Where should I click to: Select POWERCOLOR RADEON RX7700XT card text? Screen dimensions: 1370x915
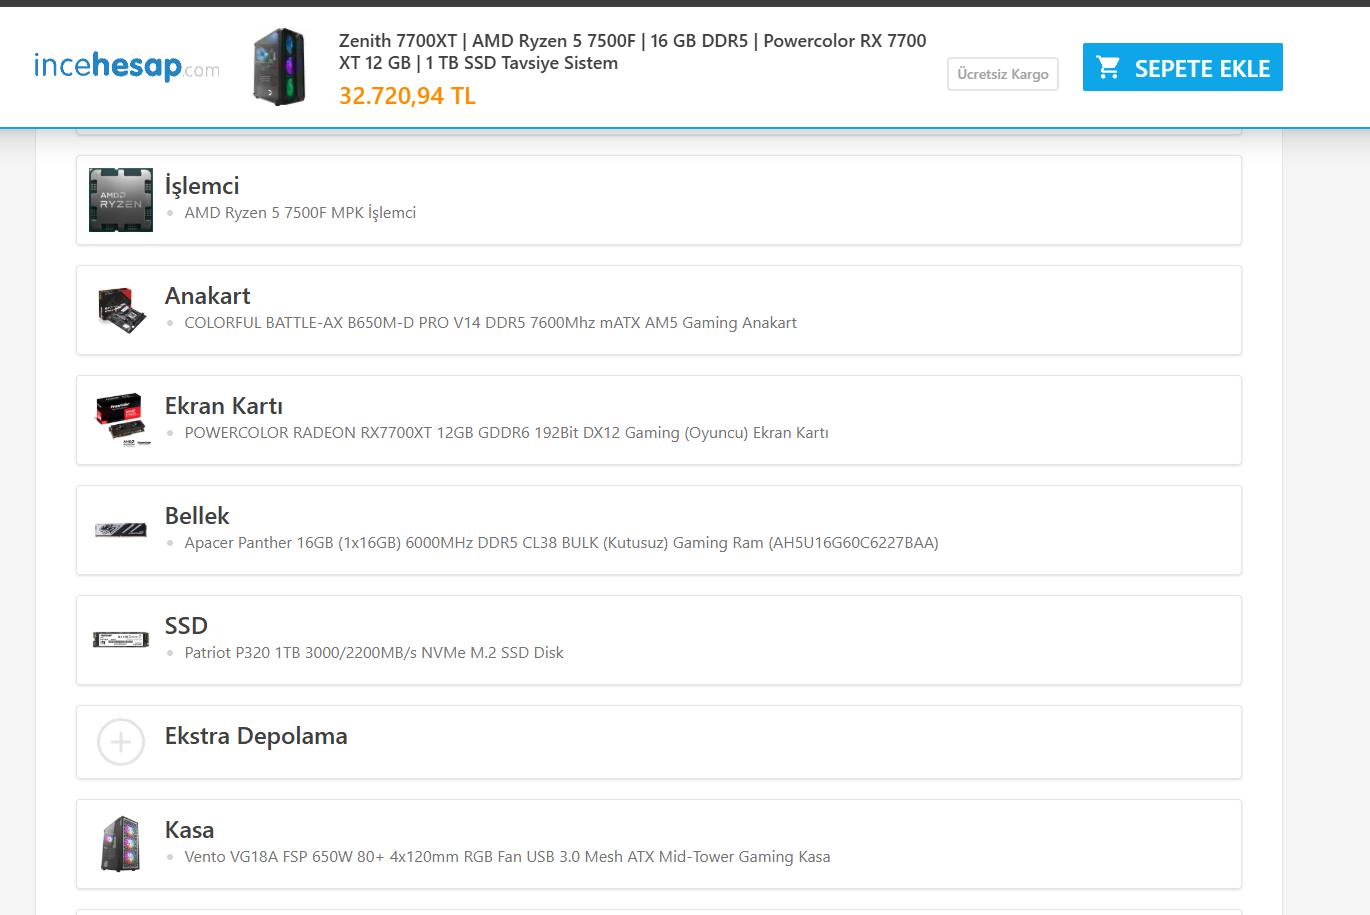[x=507, y=433]
